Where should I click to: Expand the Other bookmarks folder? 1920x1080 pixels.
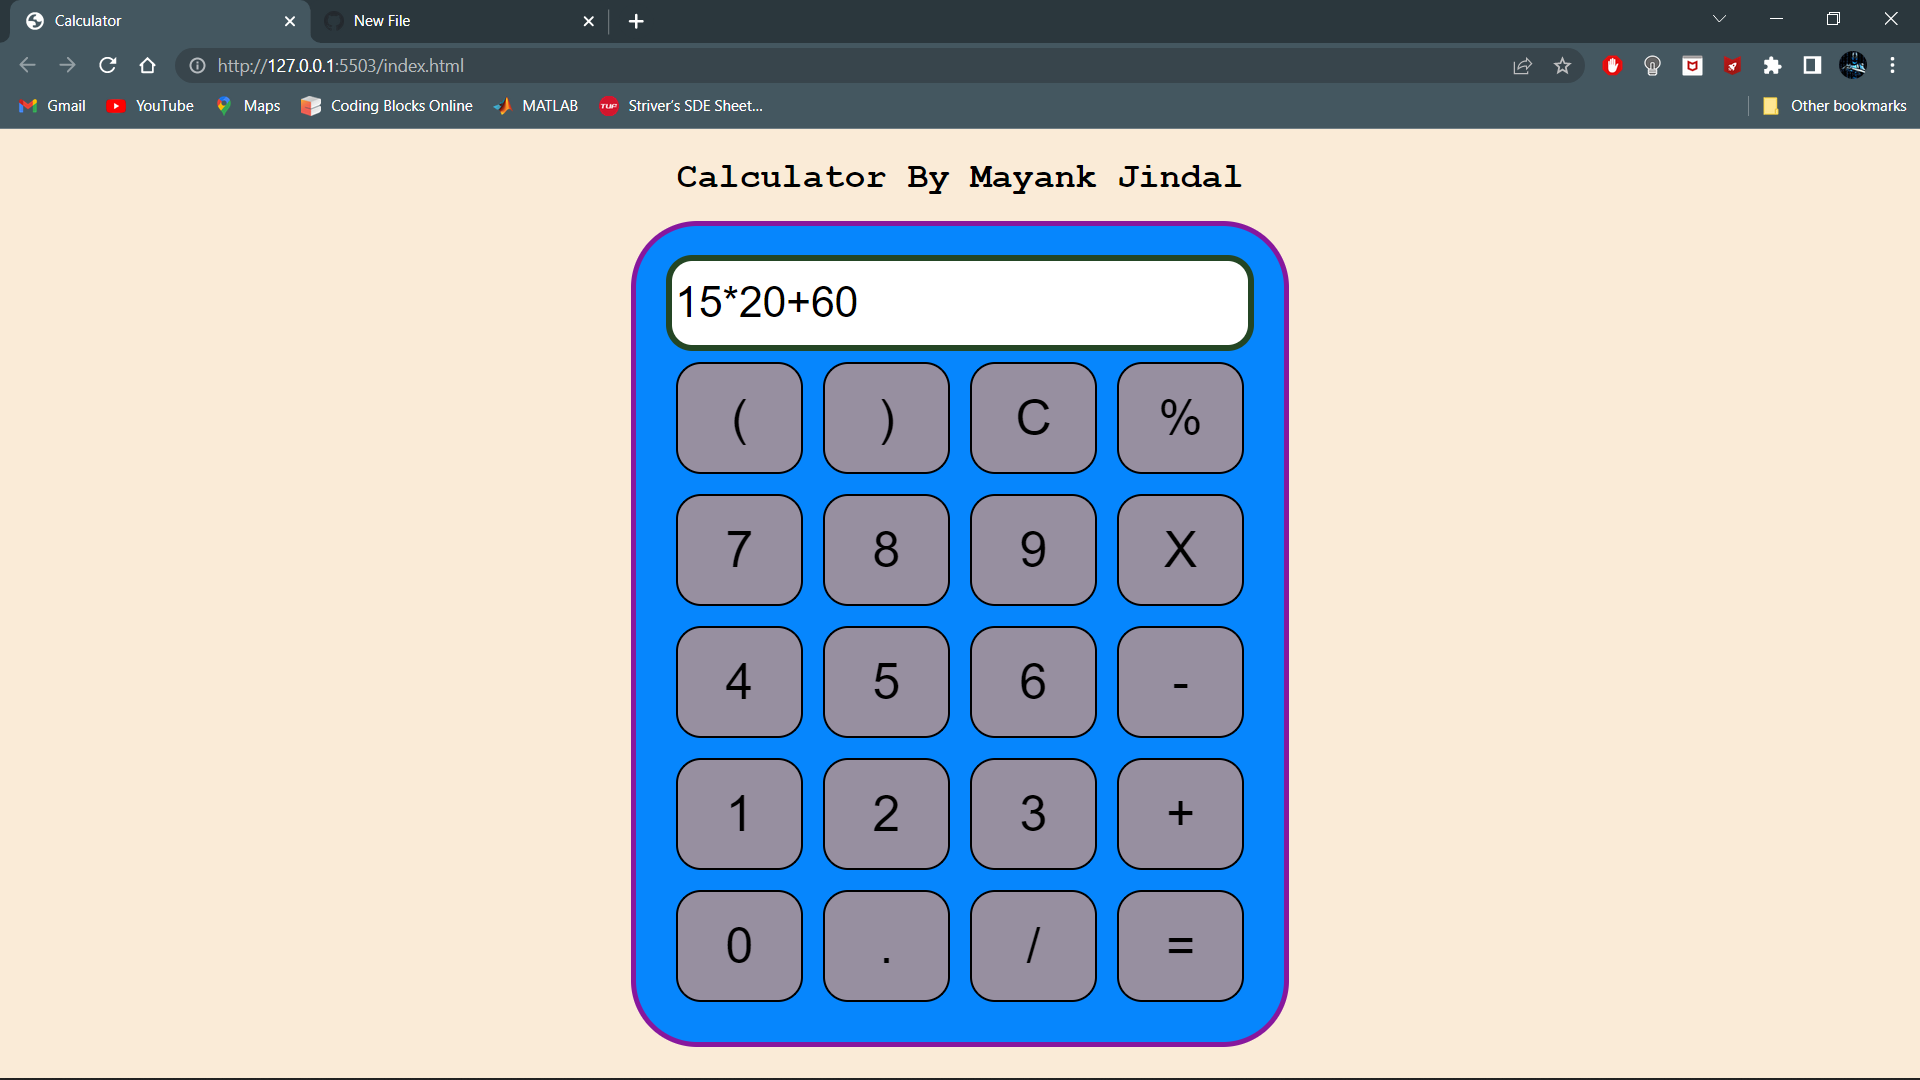pos(1835,105)
